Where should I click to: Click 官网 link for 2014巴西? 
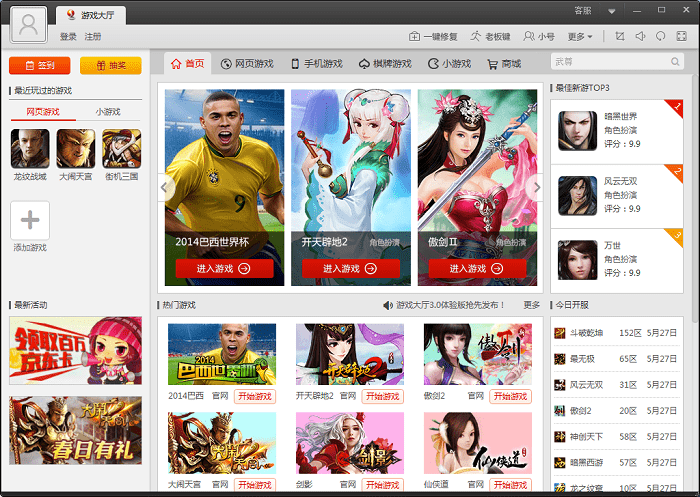pos(220,396)
